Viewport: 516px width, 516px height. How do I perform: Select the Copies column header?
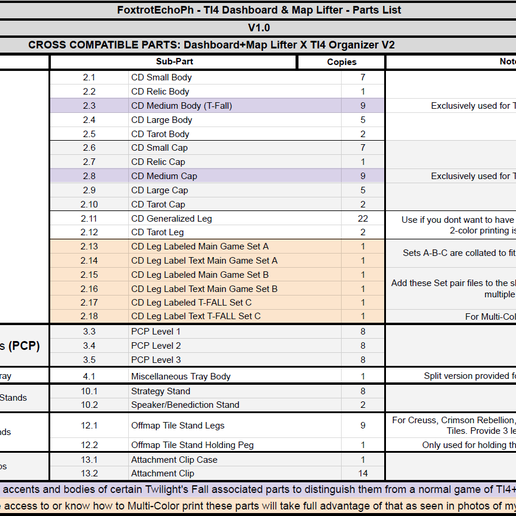(x=341, y=62)
